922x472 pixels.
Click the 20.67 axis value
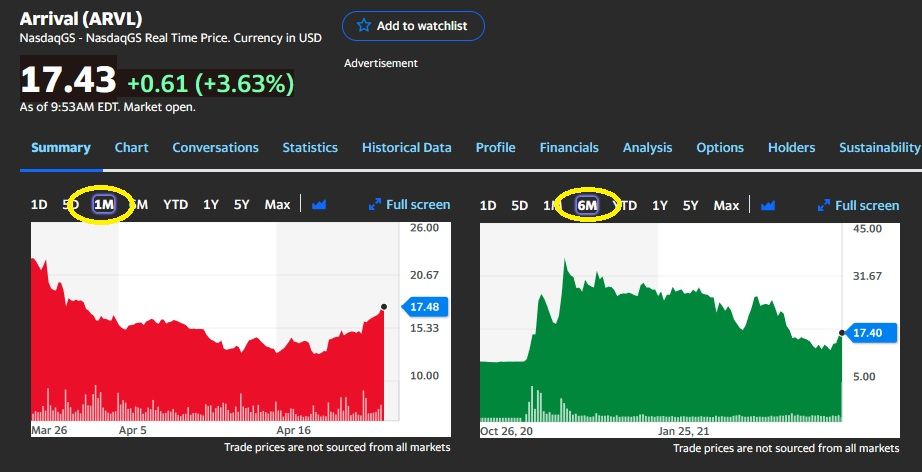[x=424, y=275]
